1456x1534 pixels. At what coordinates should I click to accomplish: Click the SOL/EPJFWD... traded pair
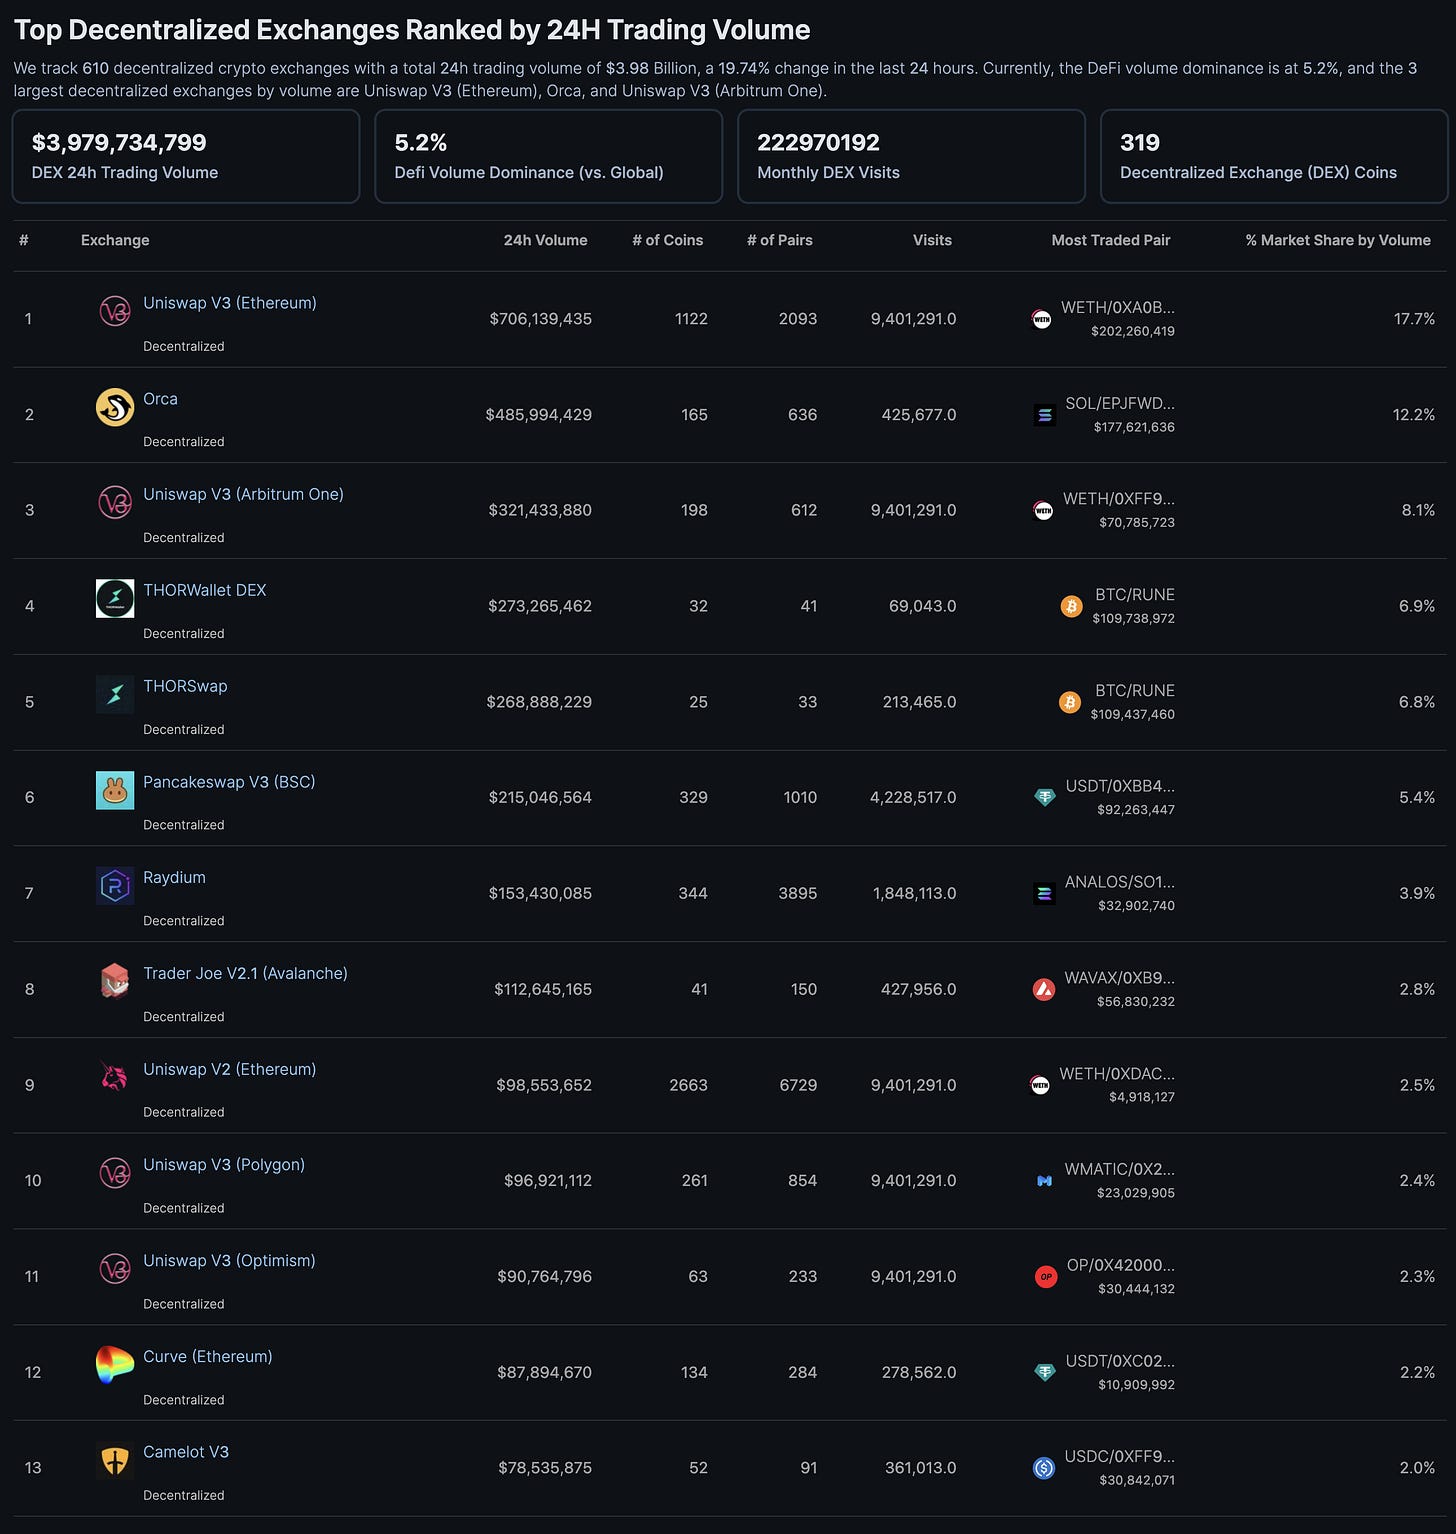pyautogui.click(x=1120, y=403)
